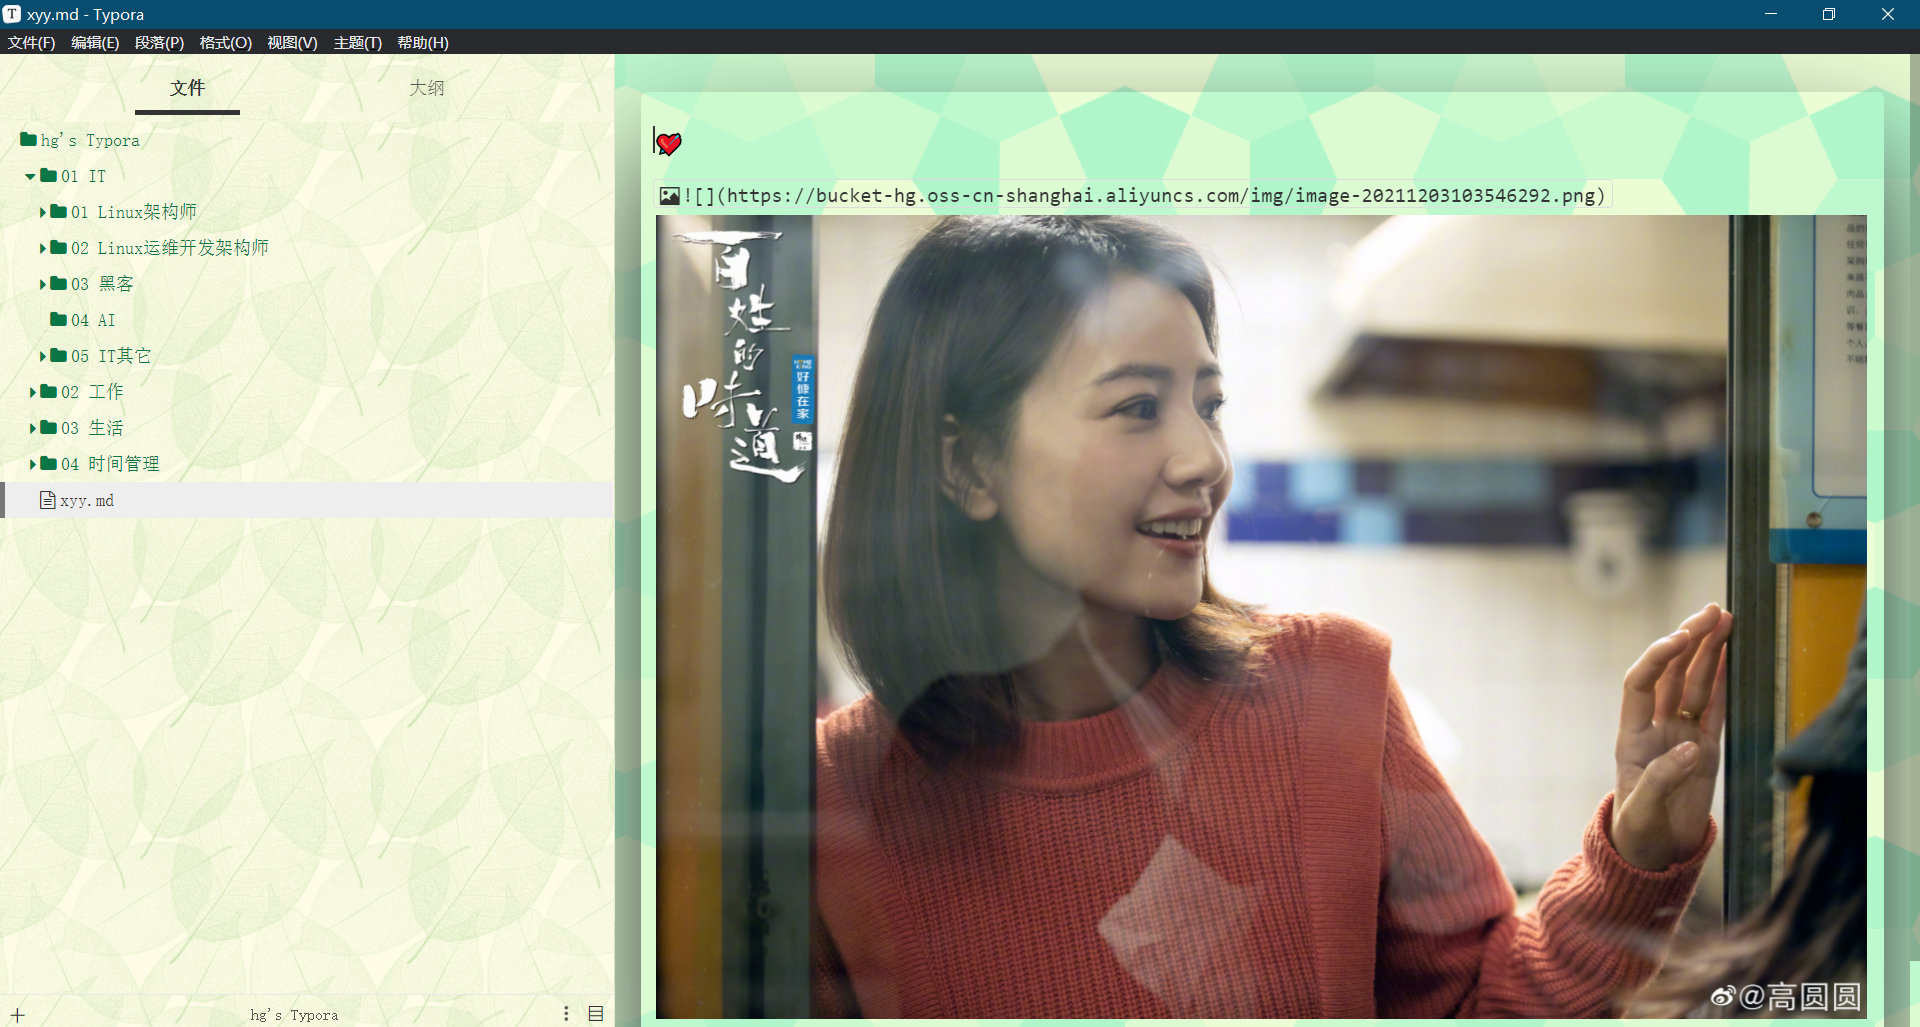Click the Typora app icon in title bar

pyautogui.click(x=12, y=14)
